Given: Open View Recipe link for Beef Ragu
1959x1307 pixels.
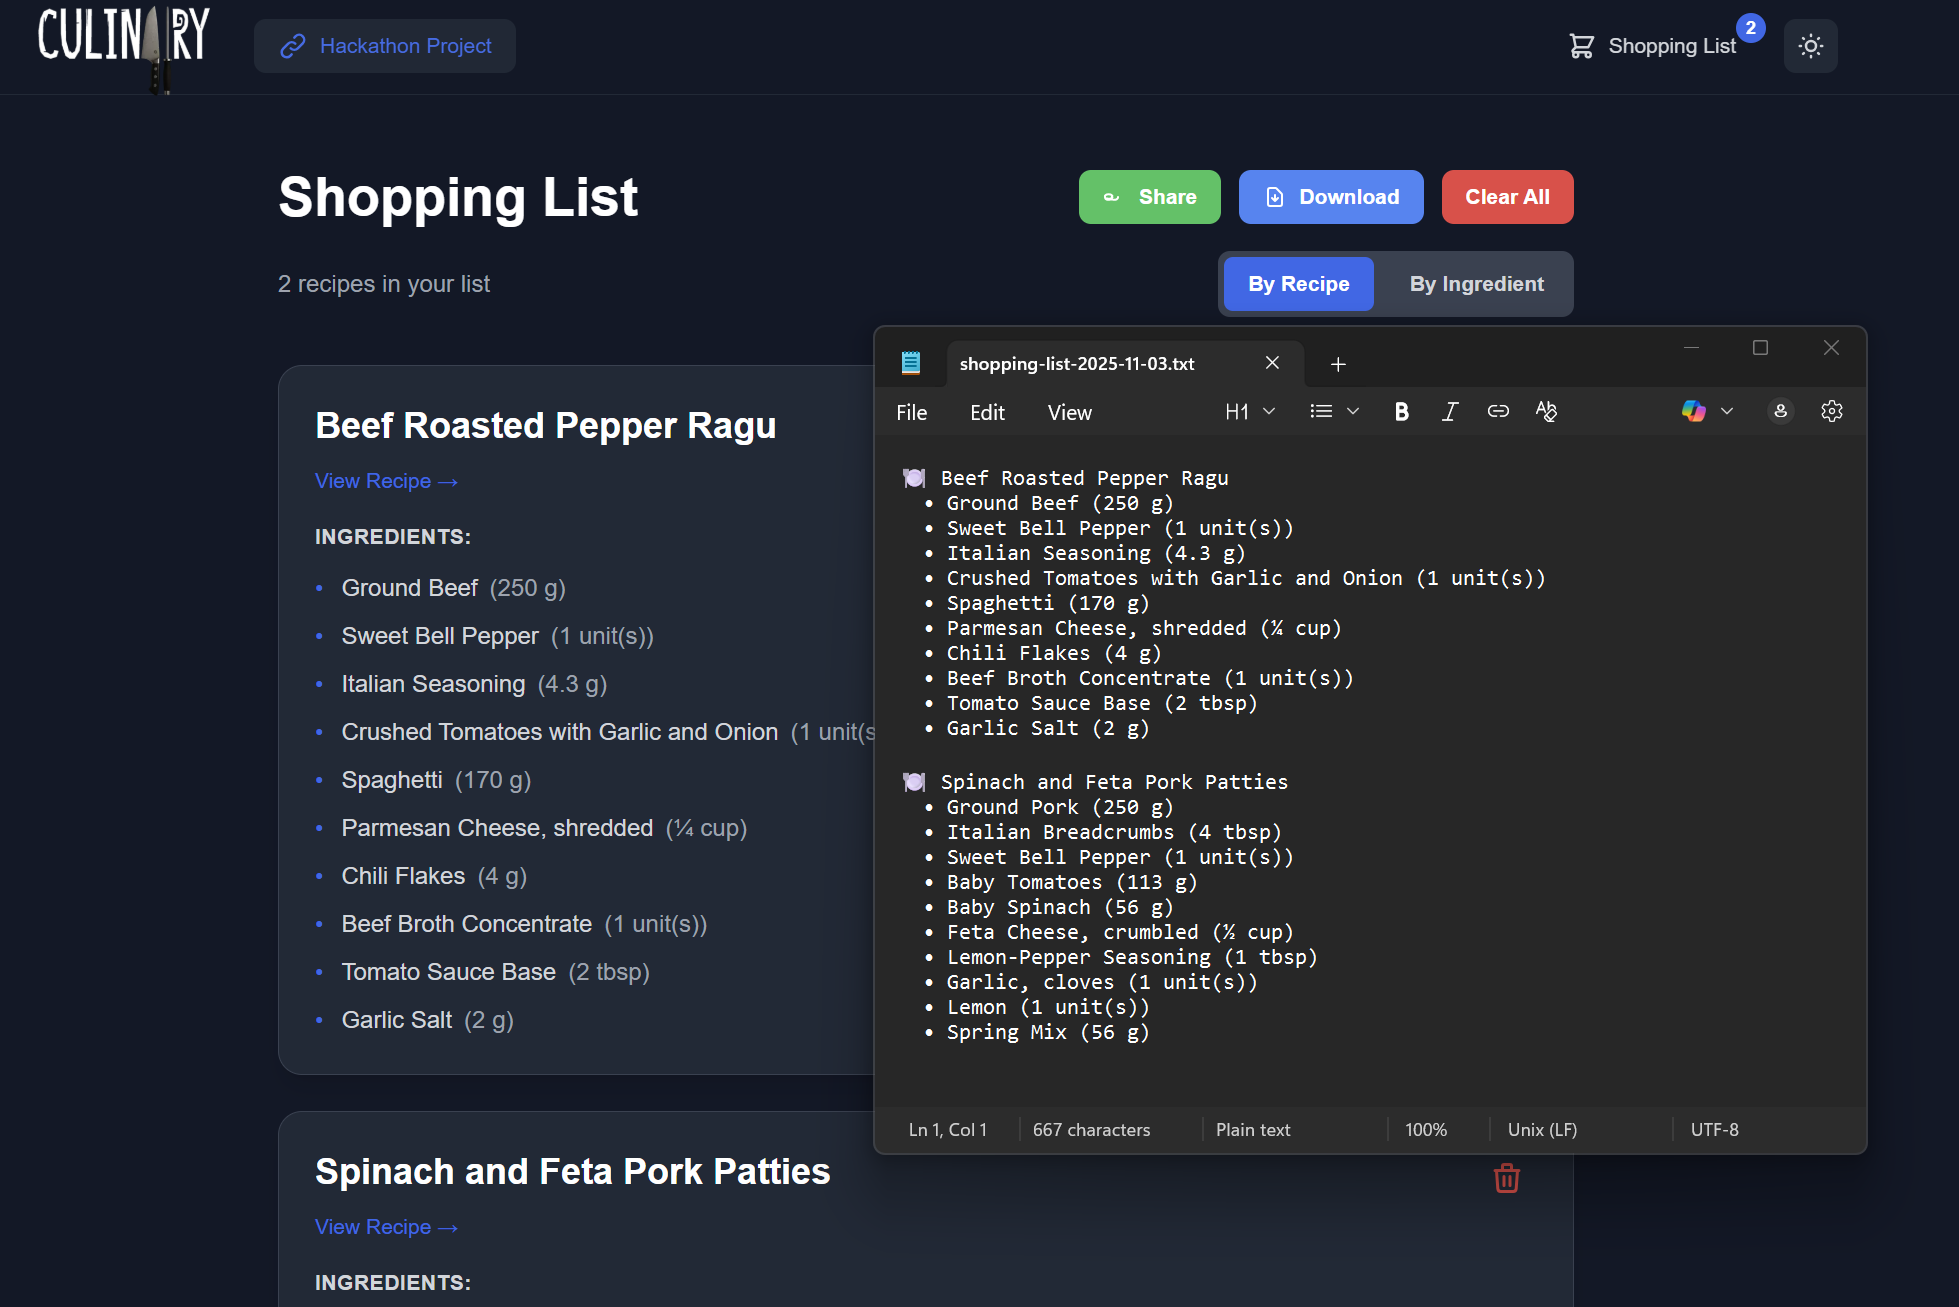Looking at the screenshot, I should point(386,481).
